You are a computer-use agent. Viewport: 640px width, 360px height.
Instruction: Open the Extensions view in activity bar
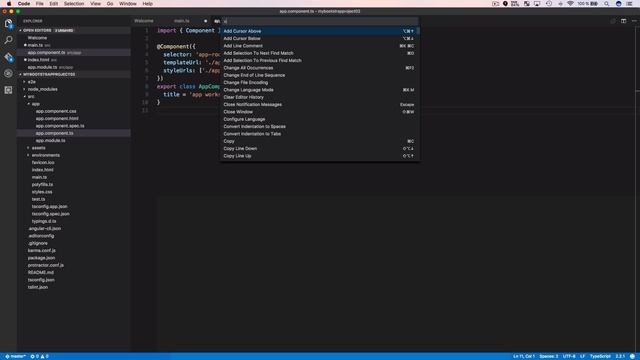(x=8, y=90)
